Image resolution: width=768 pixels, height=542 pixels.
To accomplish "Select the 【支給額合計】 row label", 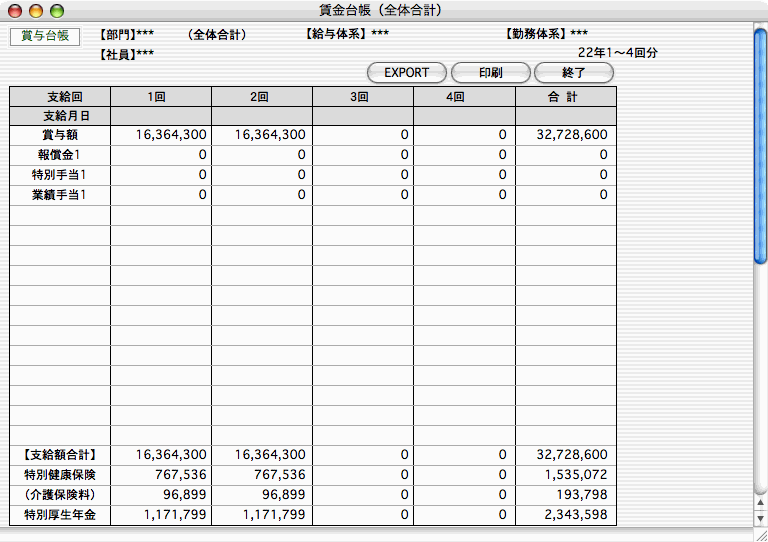I will pos(60,455).
